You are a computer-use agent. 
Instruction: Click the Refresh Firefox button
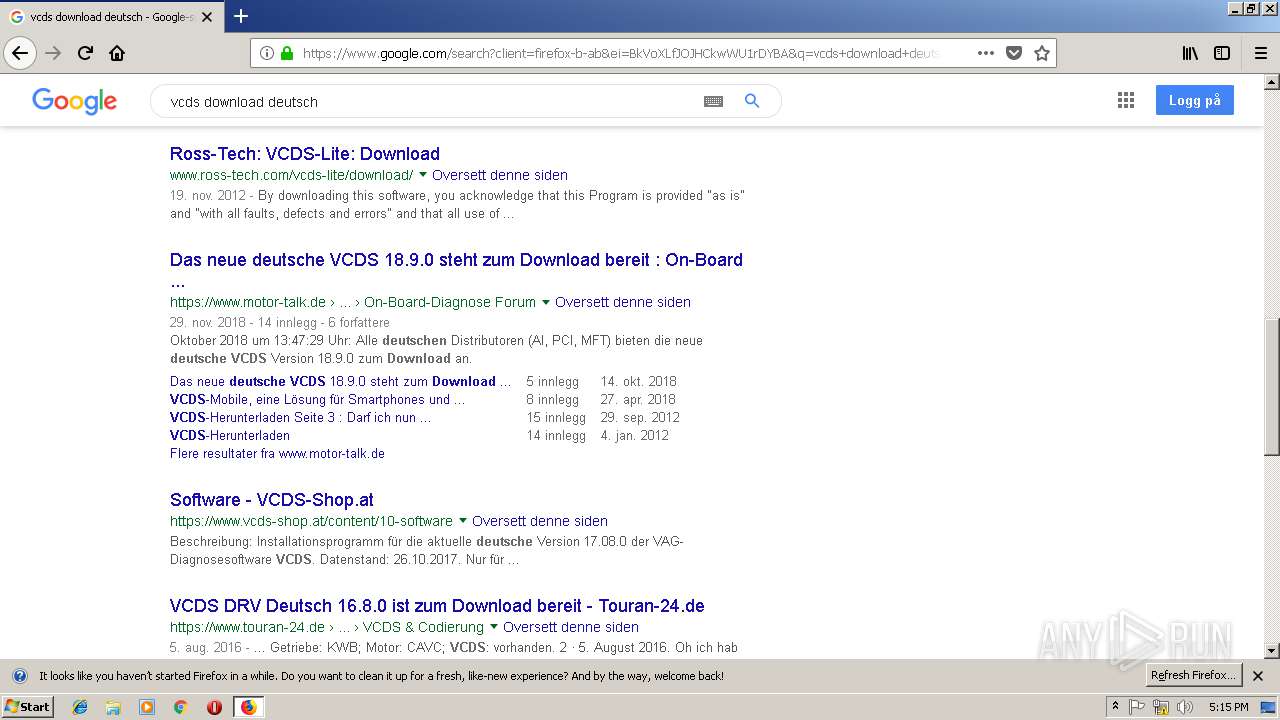click(1193, 675)
